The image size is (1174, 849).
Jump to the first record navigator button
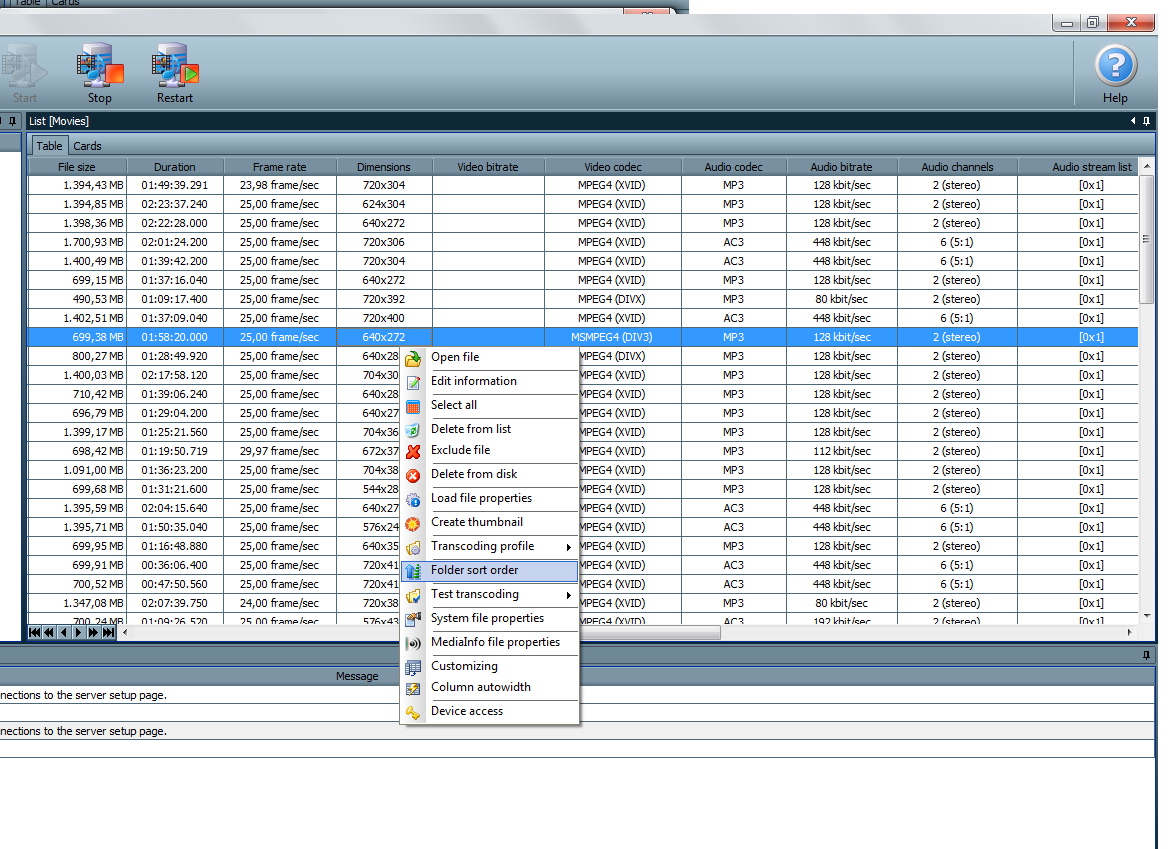tap(34, 633)
